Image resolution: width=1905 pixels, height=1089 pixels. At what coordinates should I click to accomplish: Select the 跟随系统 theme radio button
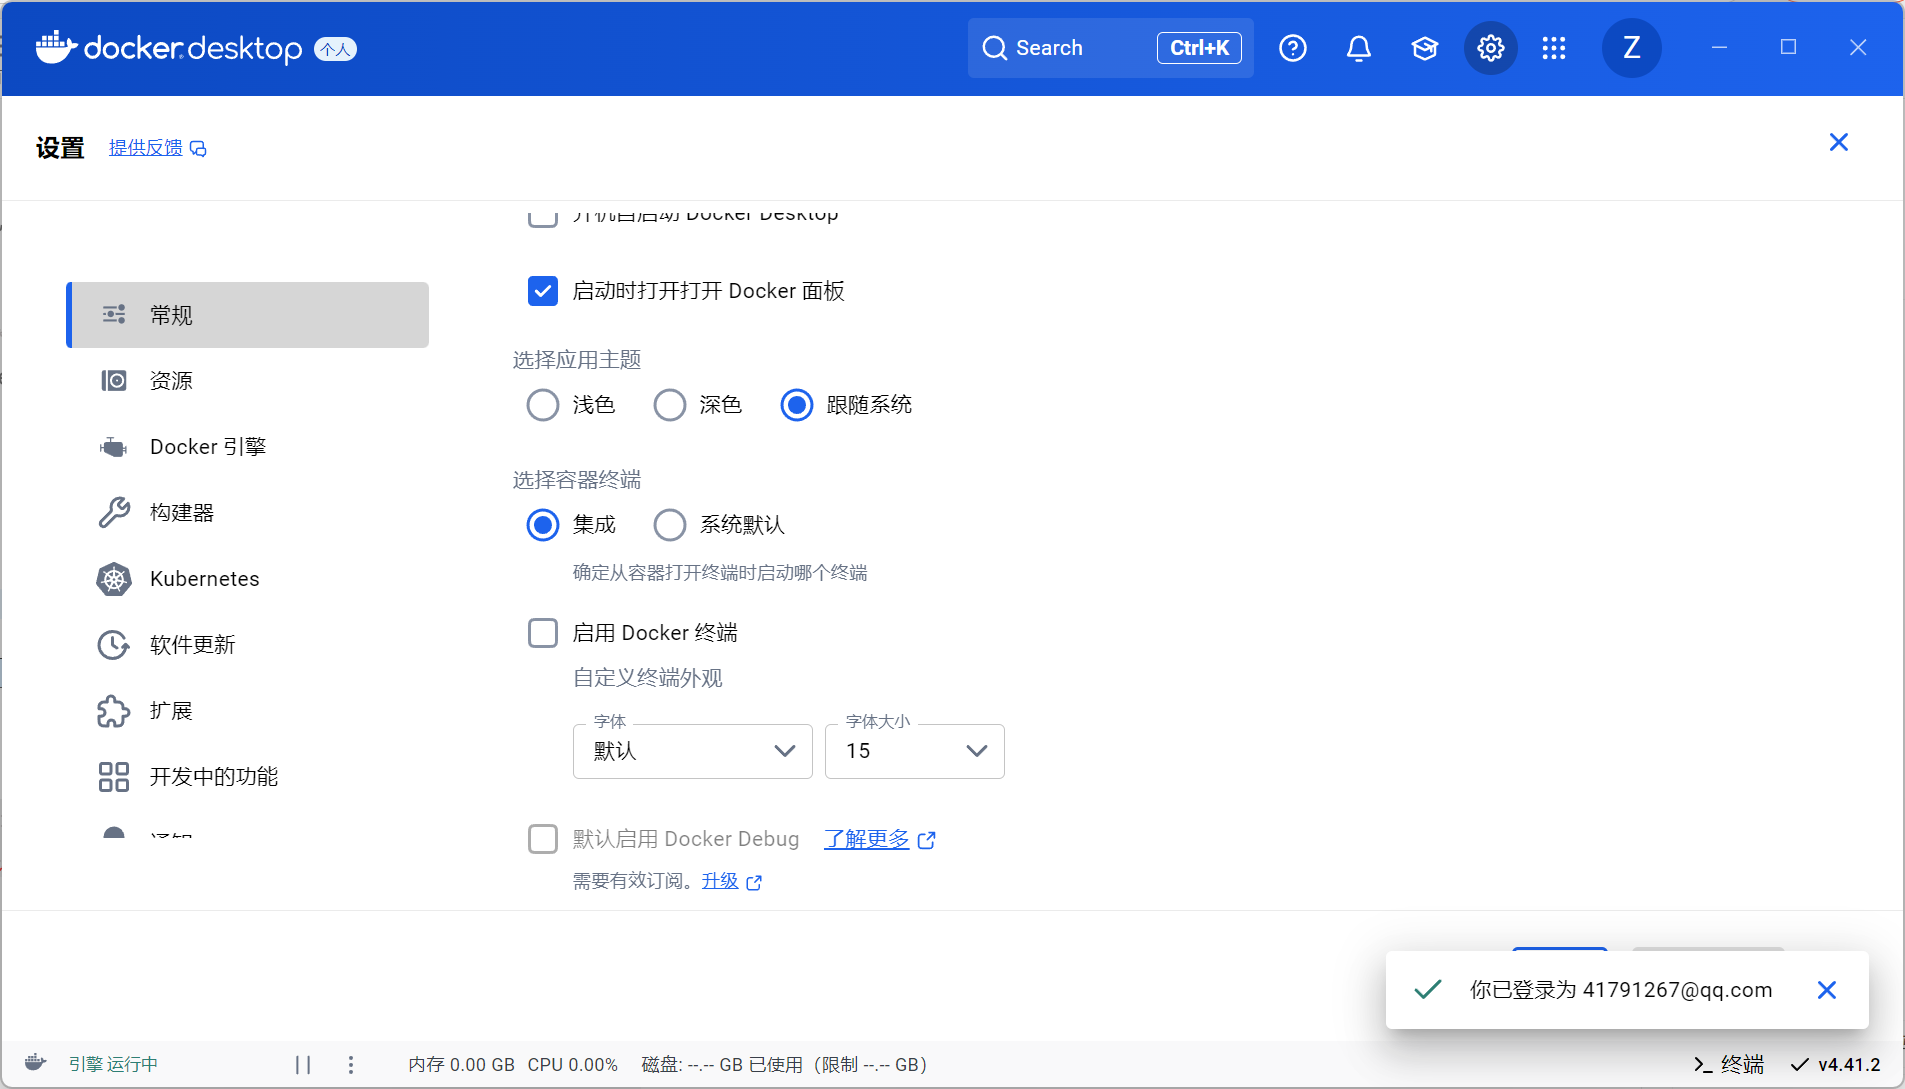click(797, 405)
